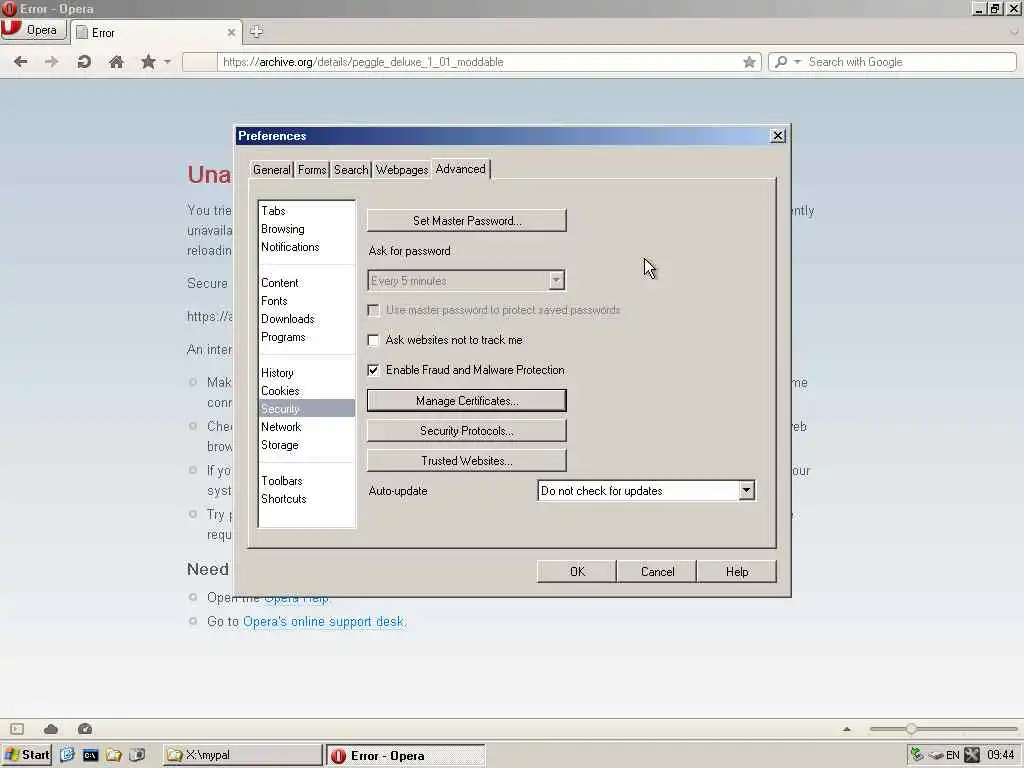Screen dimensions: 1024x768
Task: Switch to the General preferences tab
Action: click(x=272, y=170)
